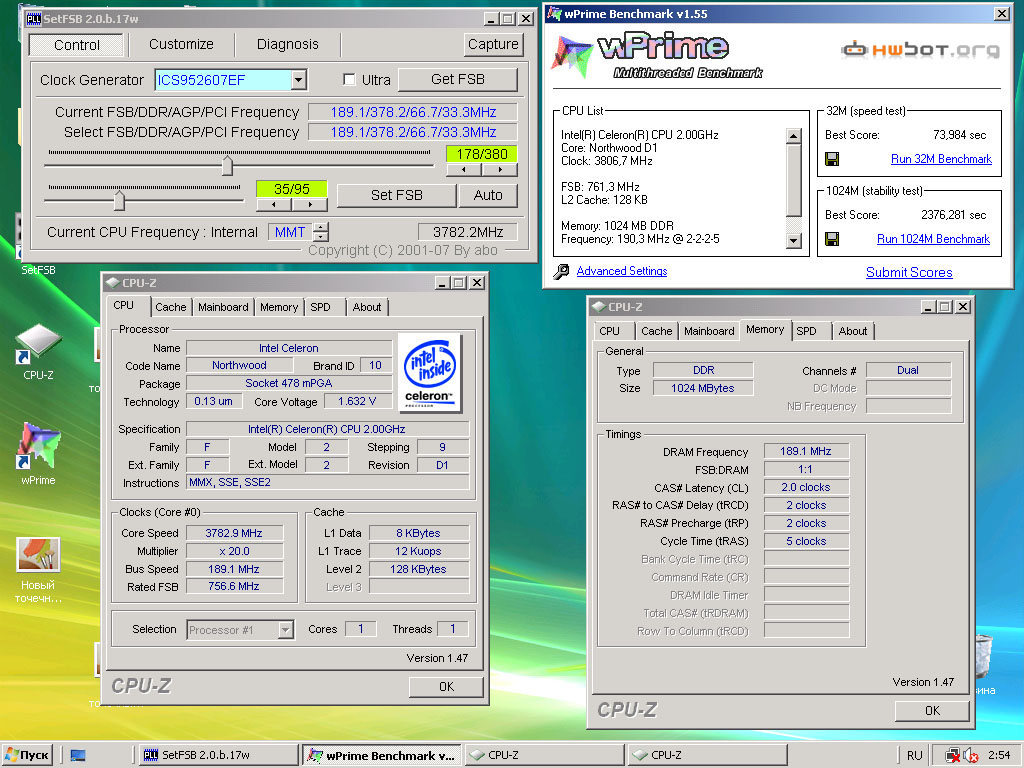This screenshot has height=768, width=1024.
Task: Open the volume icon in the system tray
Action: (x=970, y=756)
